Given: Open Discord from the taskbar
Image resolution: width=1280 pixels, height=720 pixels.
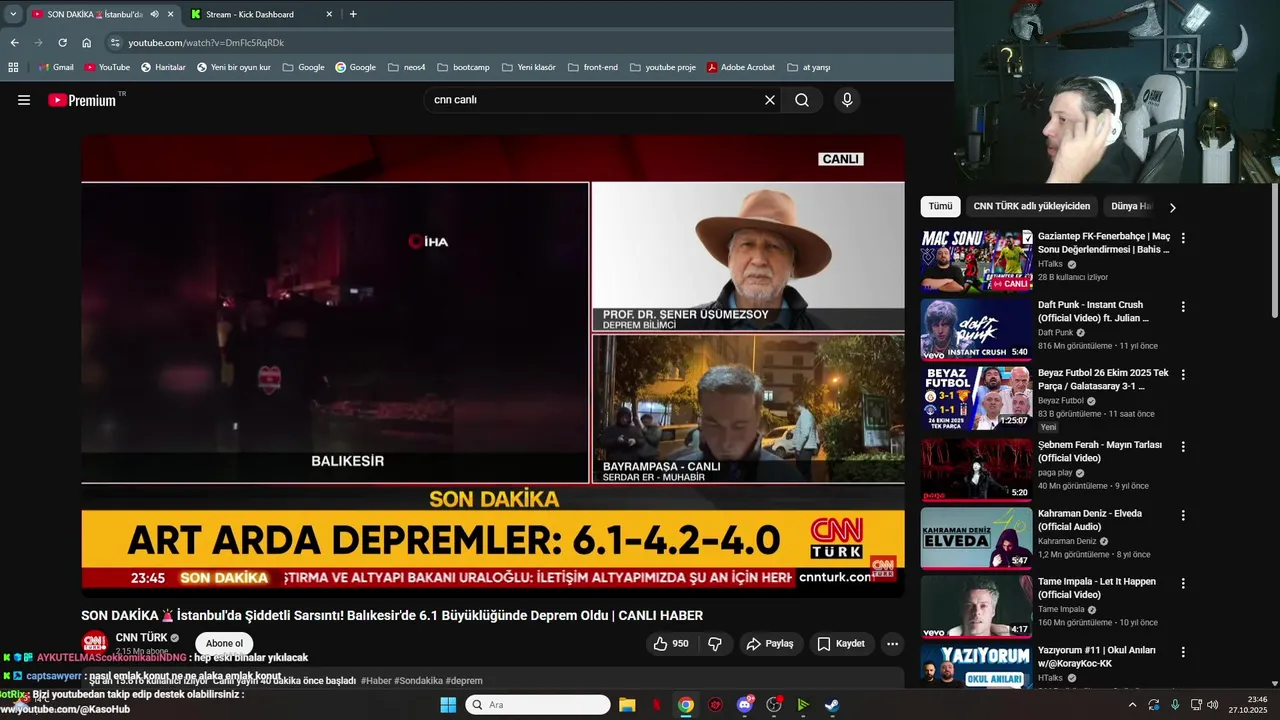Looking at the screenshot, I should 745,705.
